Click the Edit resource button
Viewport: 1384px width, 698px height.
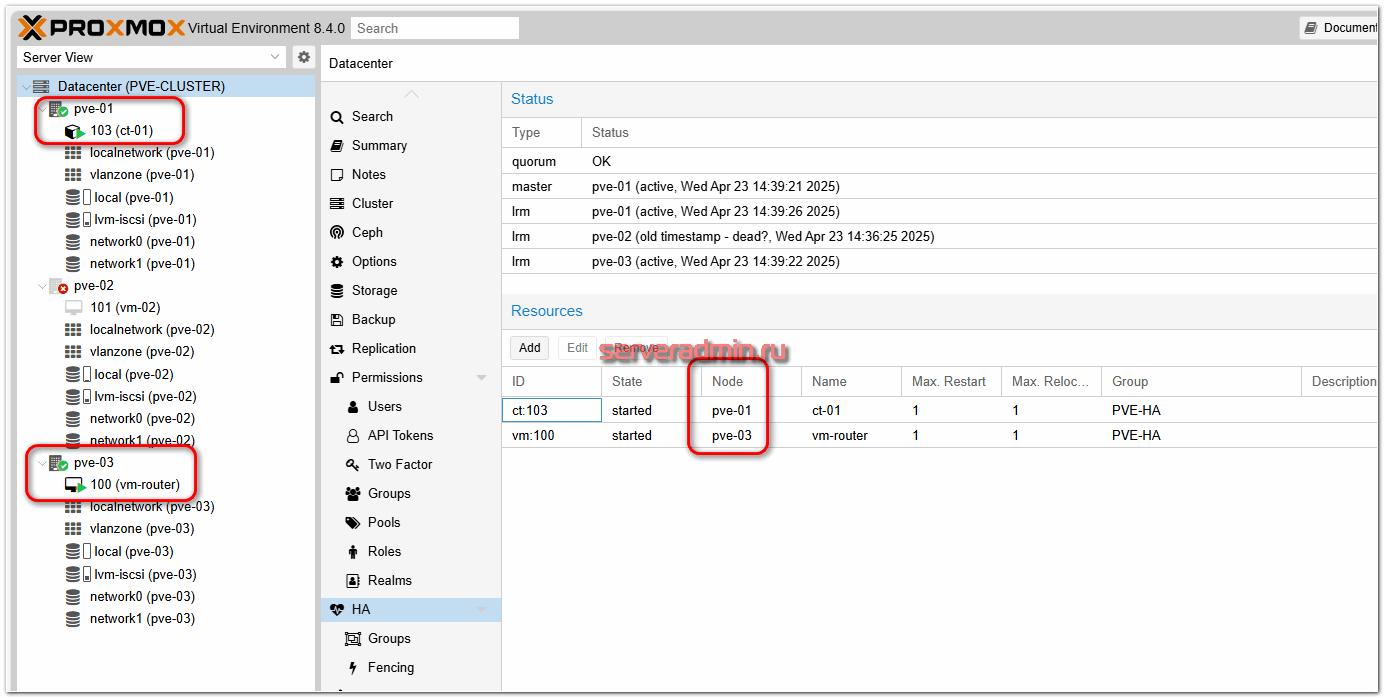[578, 348]
